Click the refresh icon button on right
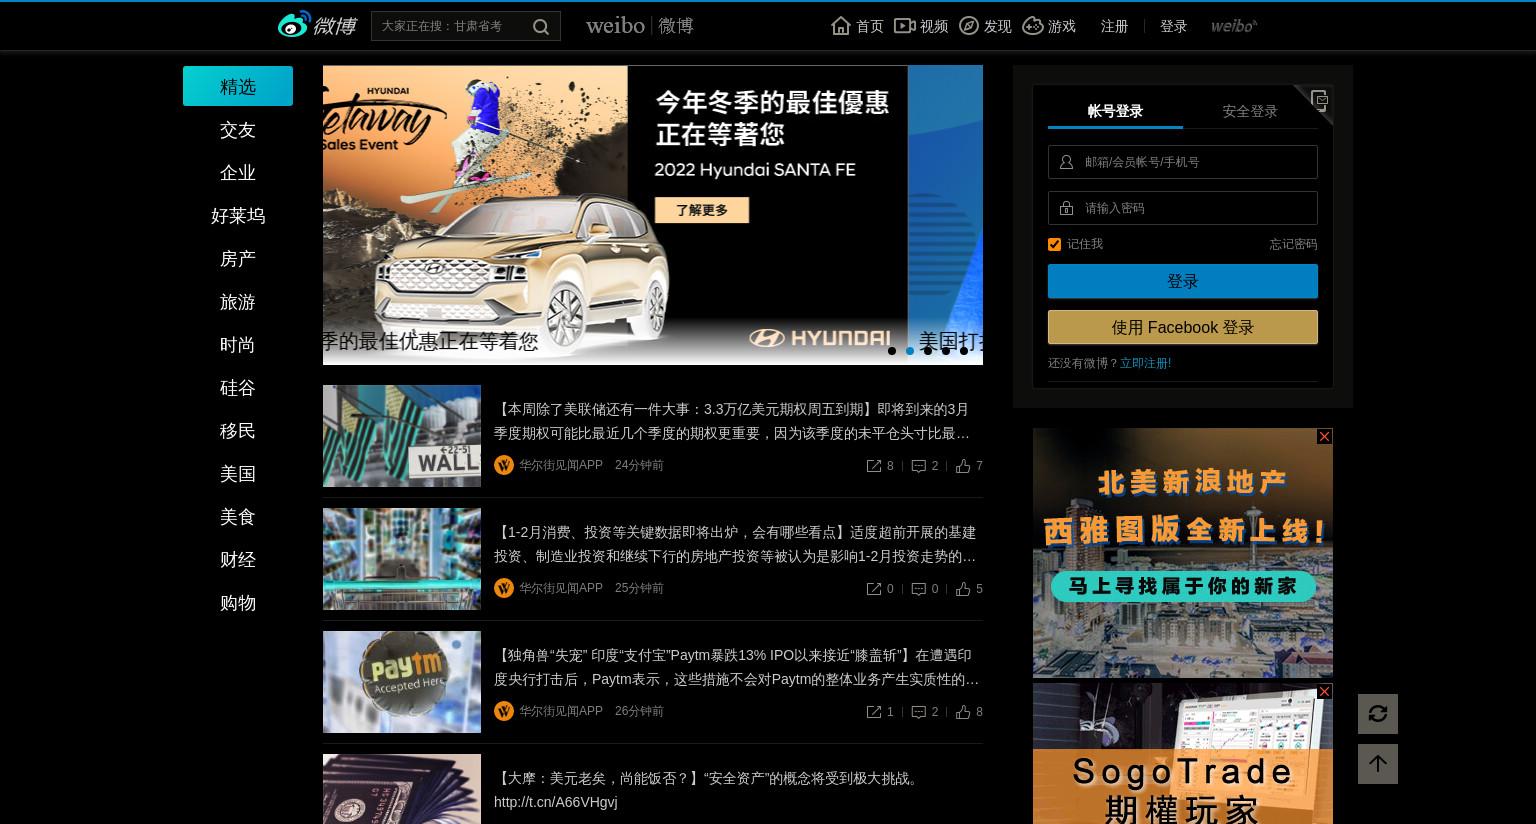1536x824 pixels. coord(1378,714)
